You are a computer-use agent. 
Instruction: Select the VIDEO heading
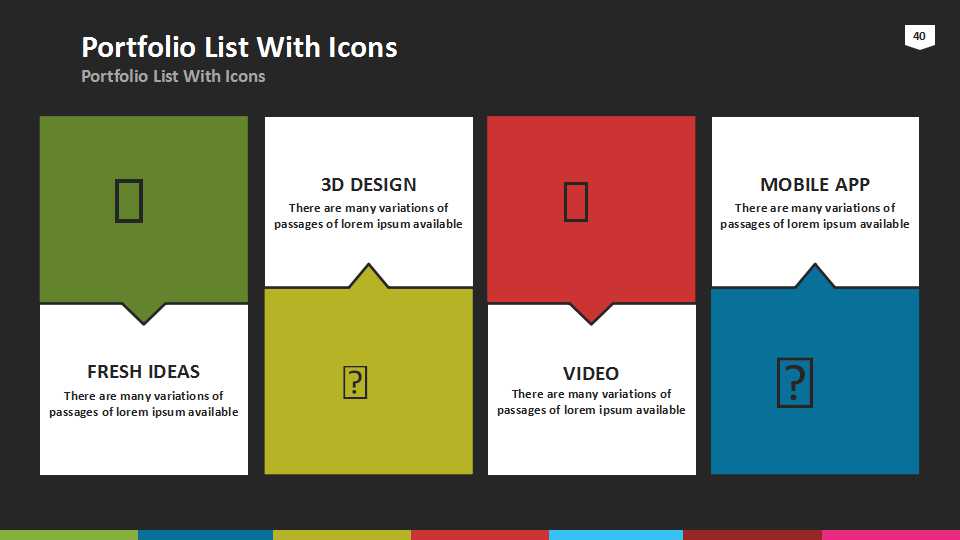[591, 373]
